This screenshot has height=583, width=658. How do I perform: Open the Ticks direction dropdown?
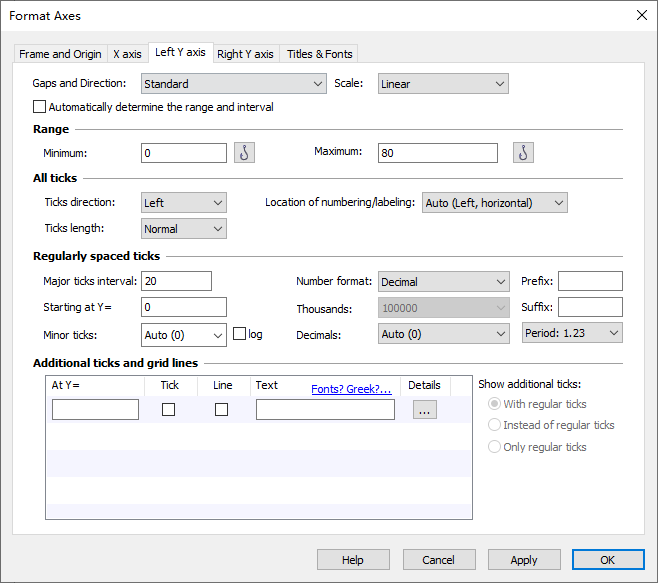pyautogui.click(x=184, y=203)
